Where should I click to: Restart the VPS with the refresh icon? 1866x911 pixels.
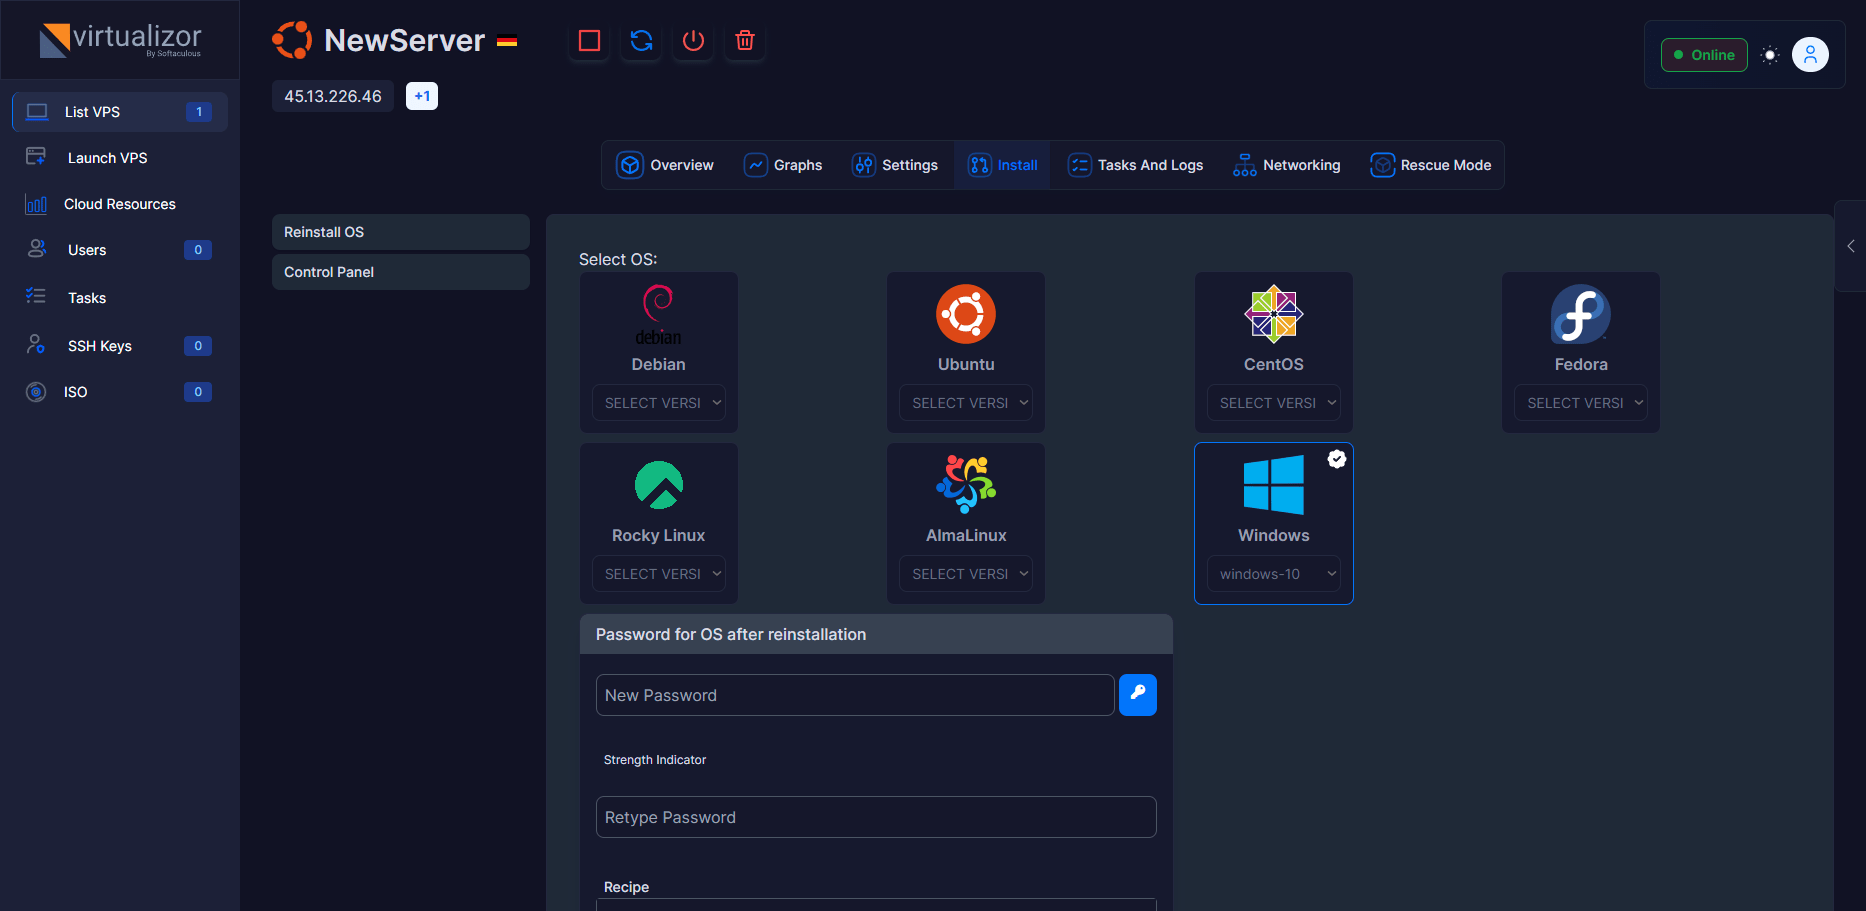point(642,41)
